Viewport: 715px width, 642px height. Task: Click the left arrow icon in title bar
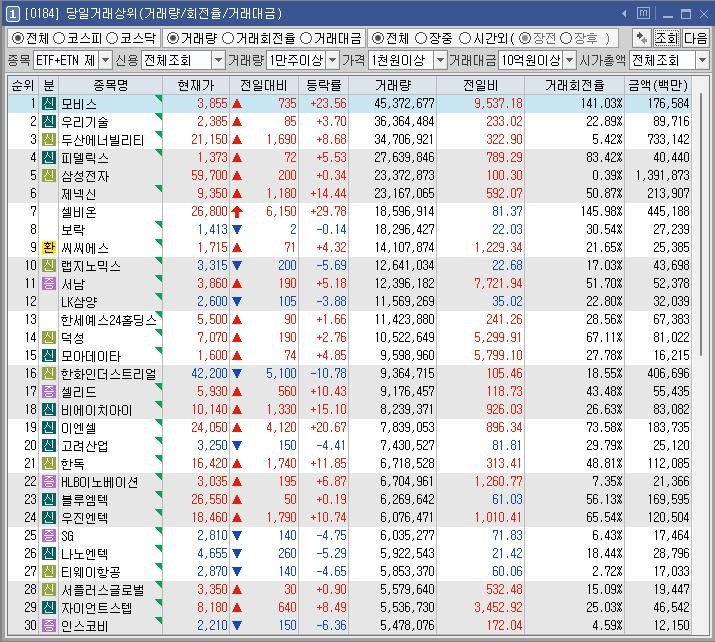coord(624,14)
